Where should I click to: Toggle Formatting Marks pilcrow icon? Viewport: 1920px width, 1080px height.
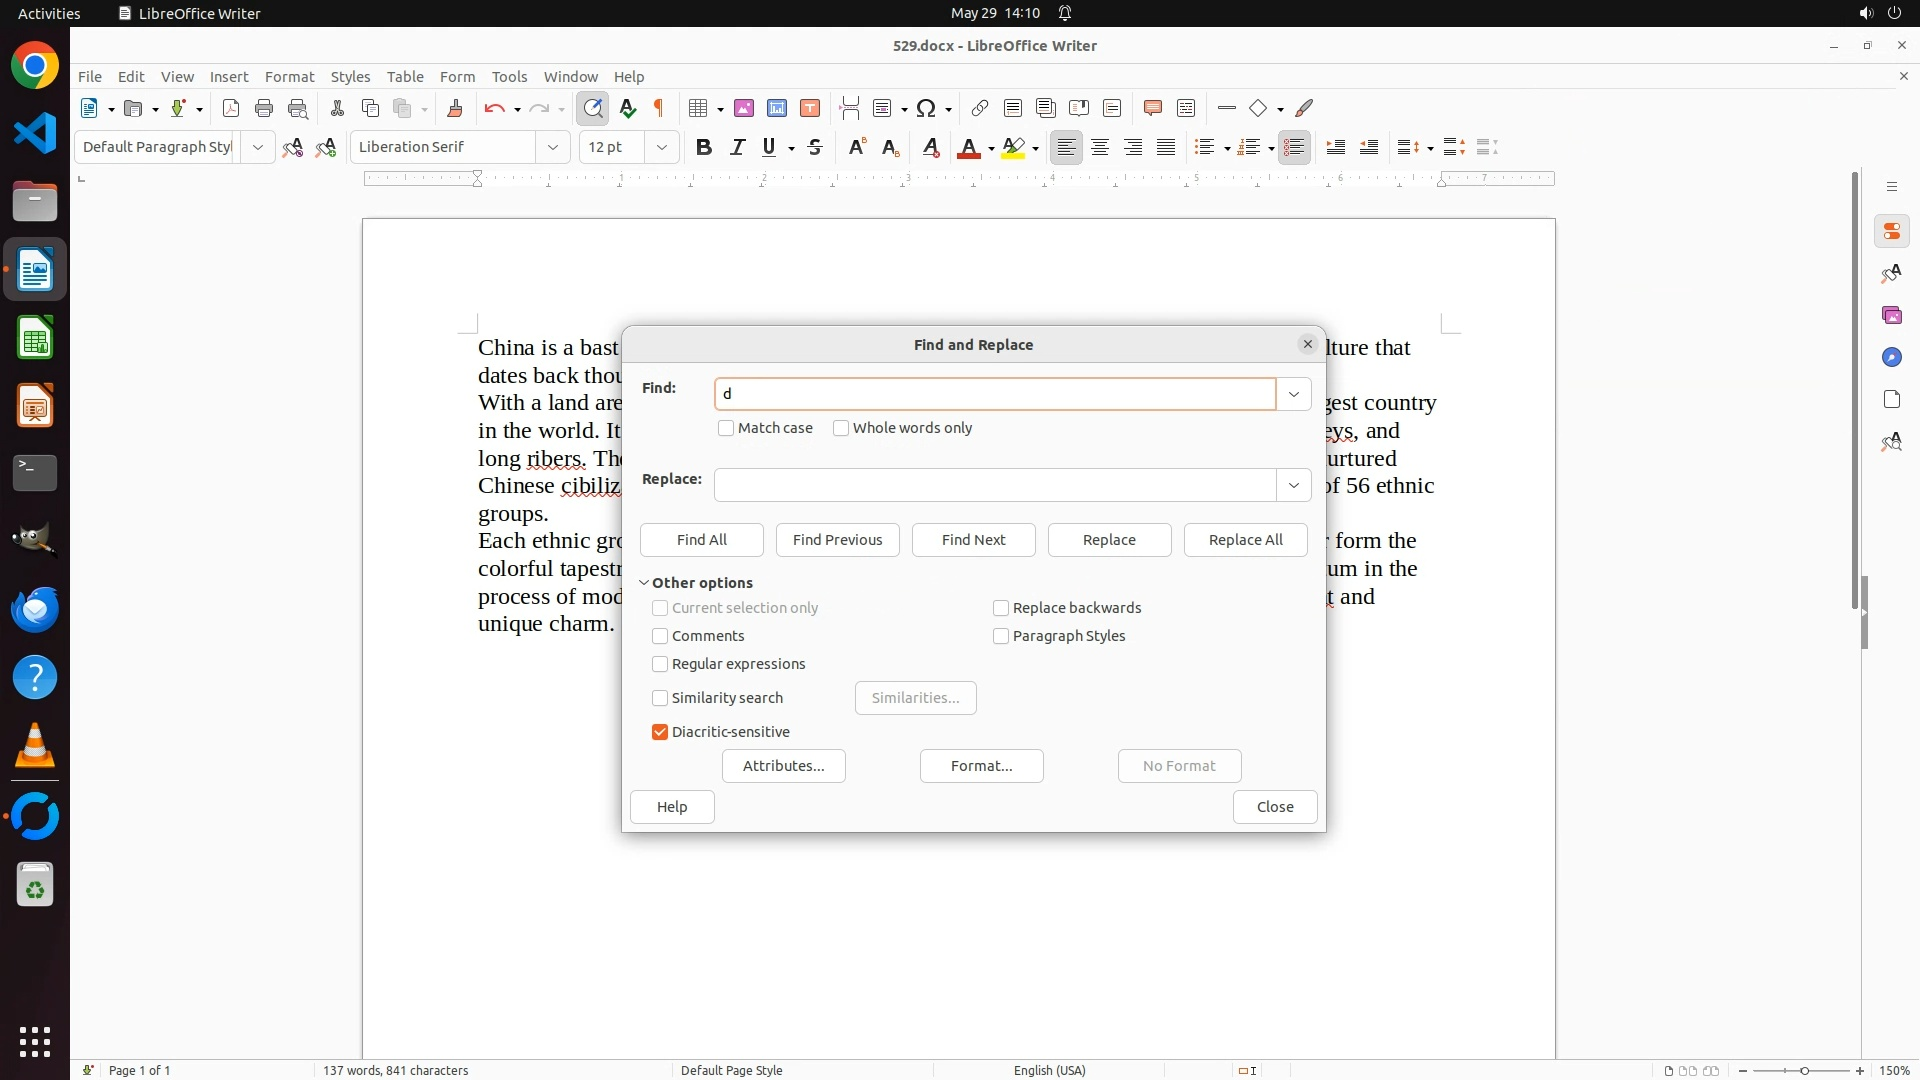pos(659,108)
